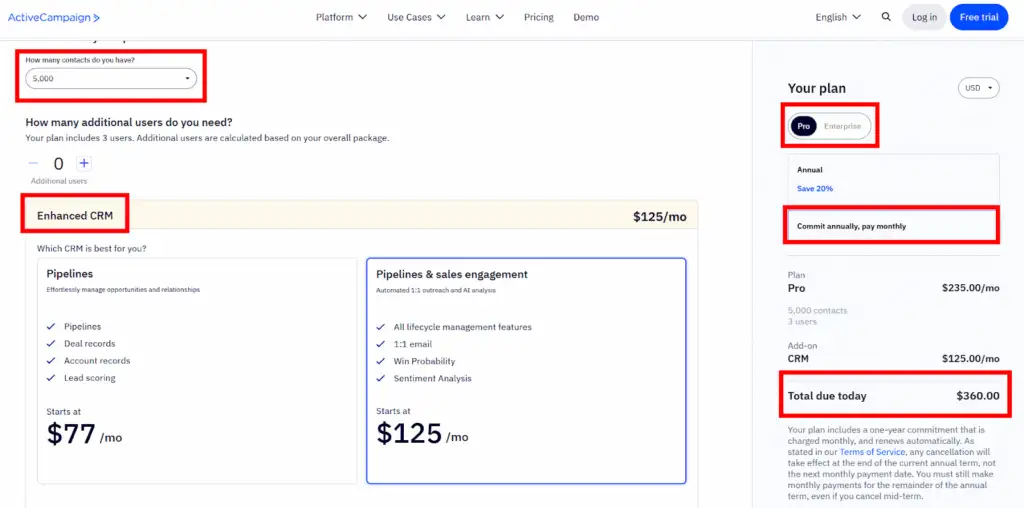Open the contacts count dropdown showing 5,000

[111, 78]
